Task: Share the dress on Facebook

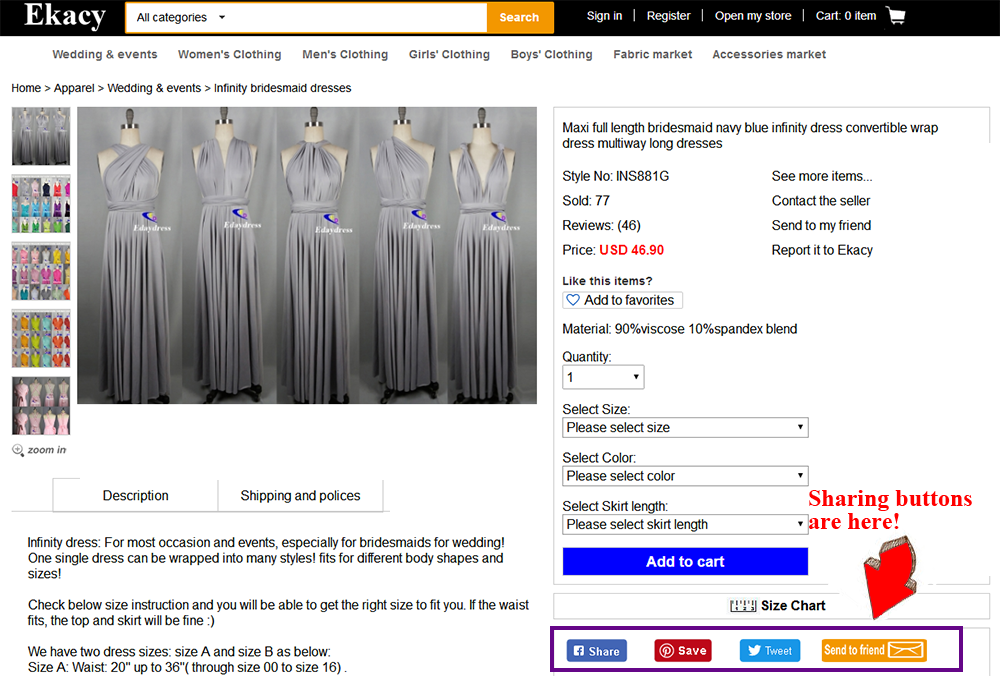Action: (x=597, y=651)
